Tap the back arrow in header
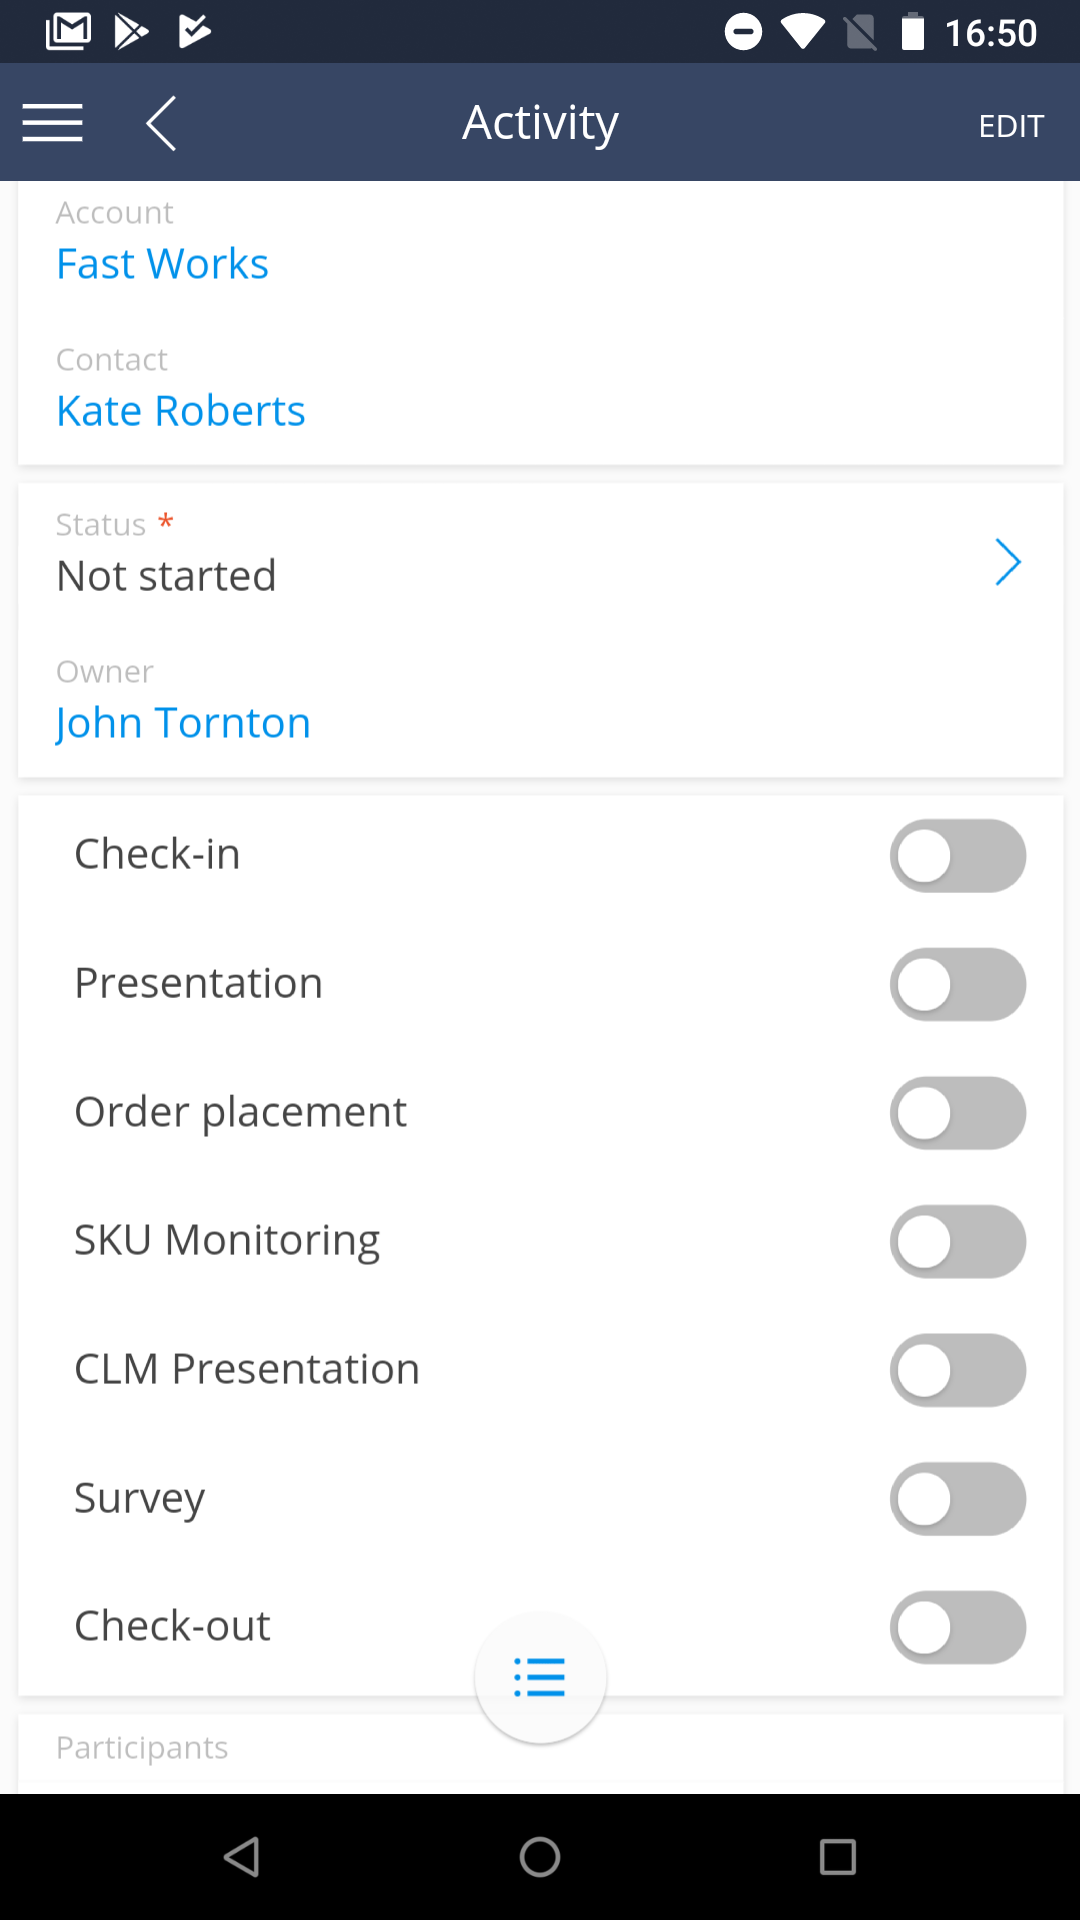 161,123
